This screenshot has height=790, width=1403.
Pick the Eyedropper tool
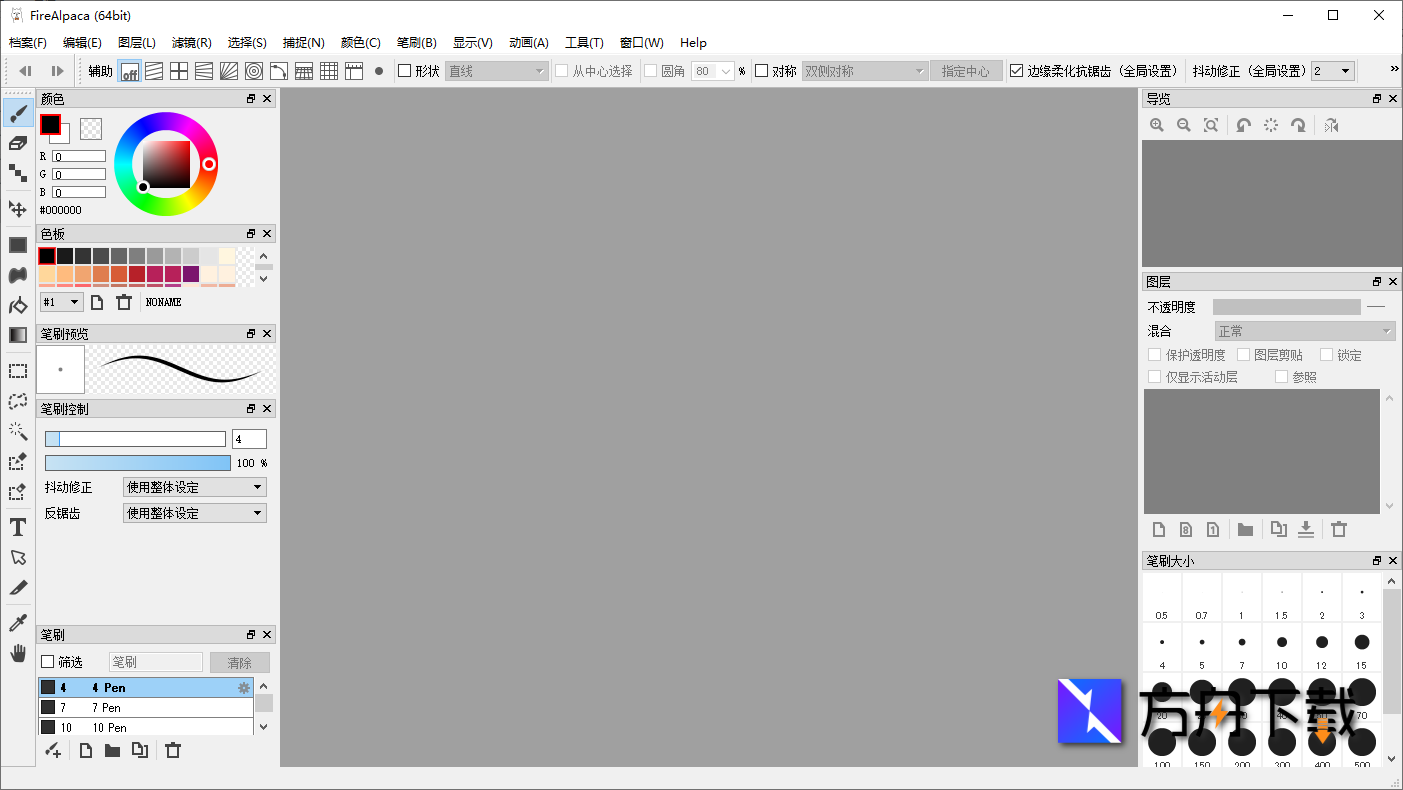pos(18,622)
